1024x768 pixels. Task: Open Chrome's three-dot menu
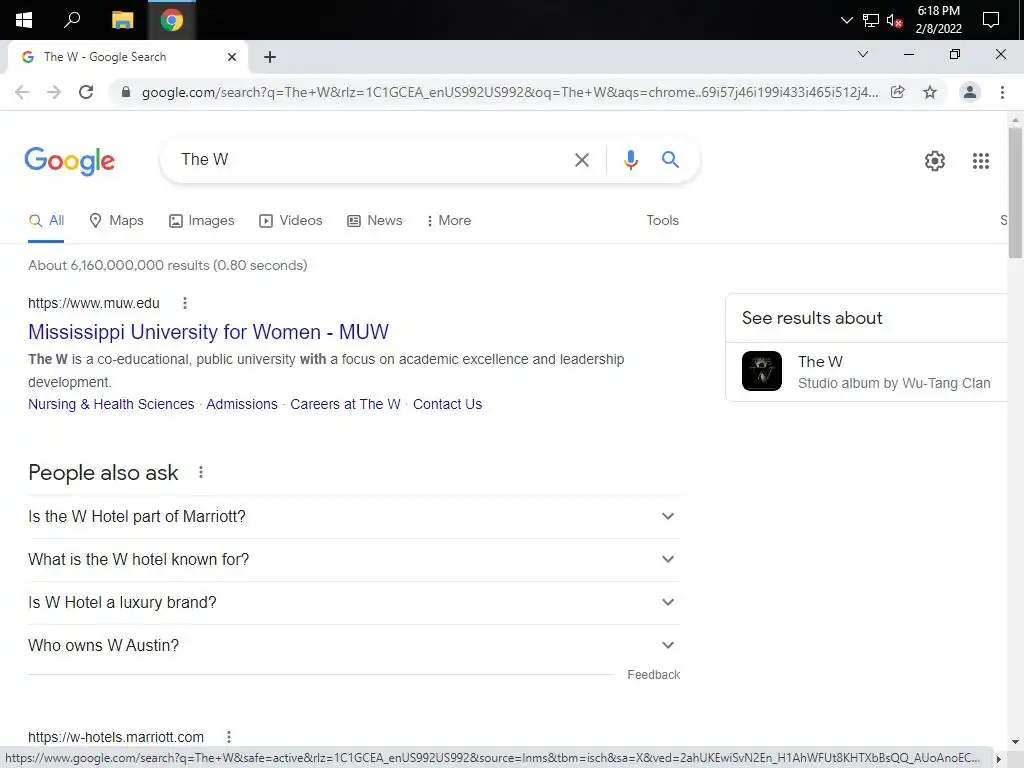1002,92
